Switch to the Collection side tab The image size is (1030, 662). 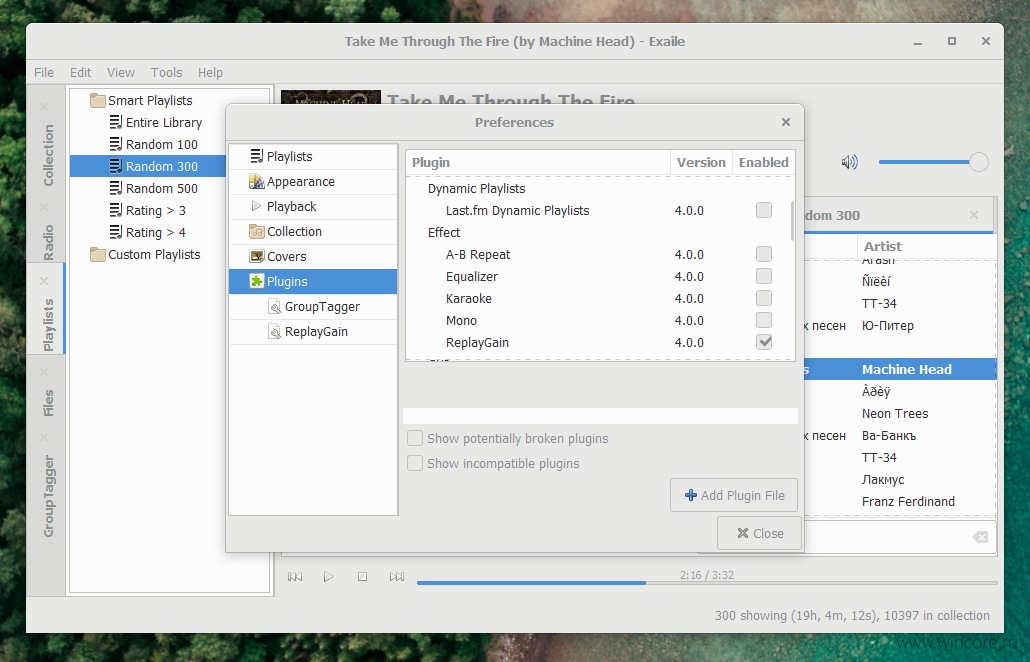(48, 155)
